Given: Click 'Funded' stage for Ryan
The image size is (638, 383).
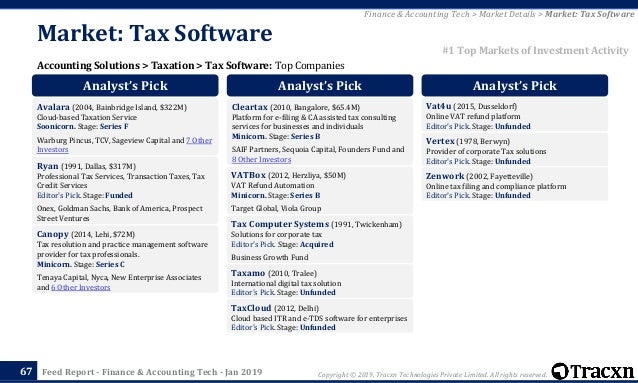Looking at the screenshot, I should [x=119, y=195].
